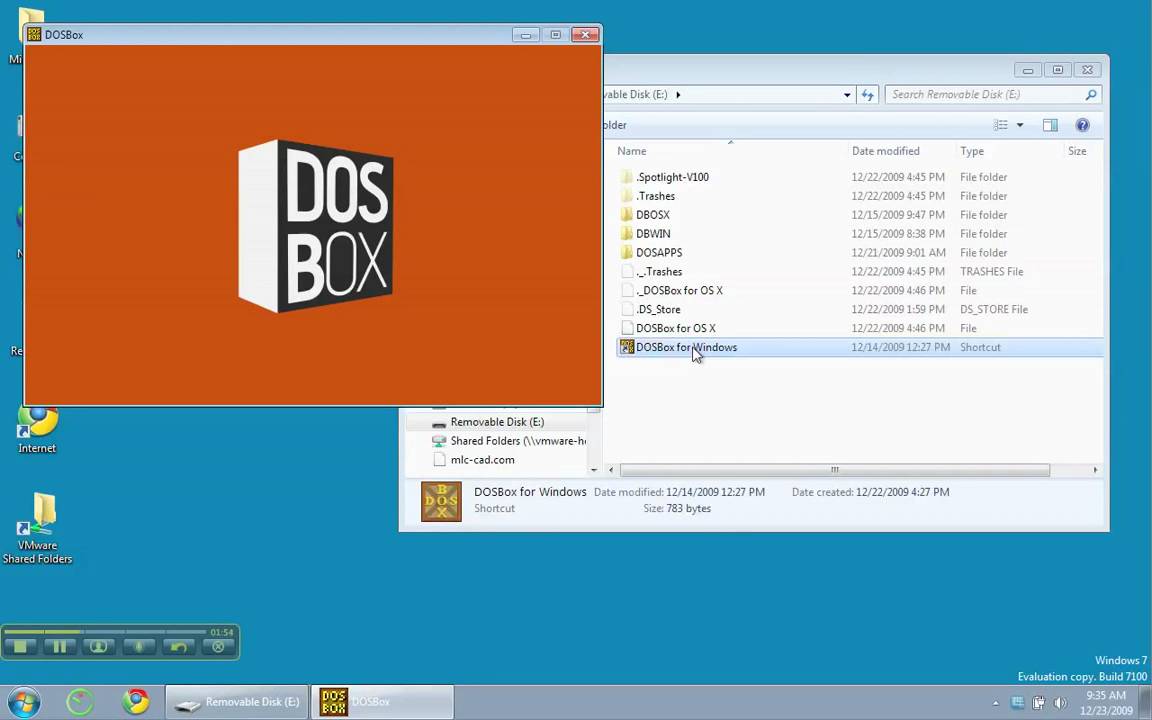Open the Windows Start orb
1152x720 pixels.
pos(24,702)
